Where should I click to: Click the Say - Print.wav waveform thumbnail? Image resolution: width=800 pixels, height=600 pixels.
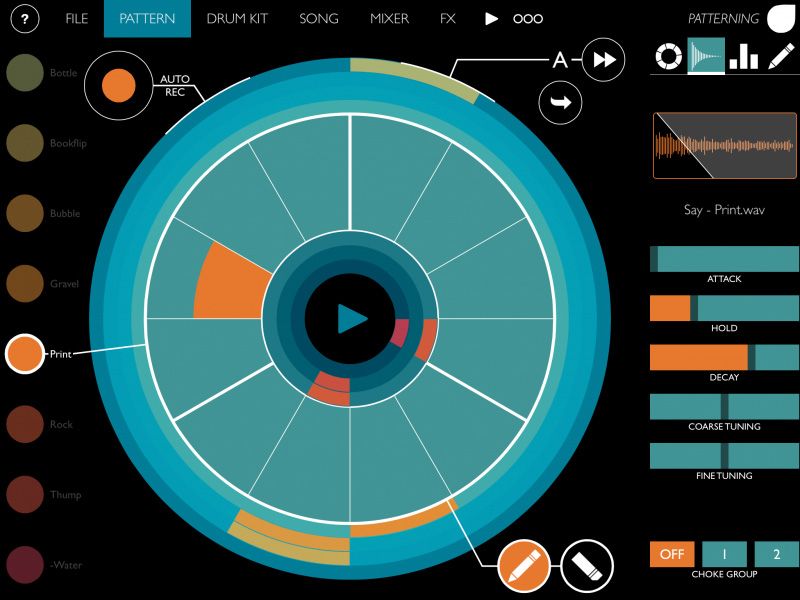click(723, 145)
